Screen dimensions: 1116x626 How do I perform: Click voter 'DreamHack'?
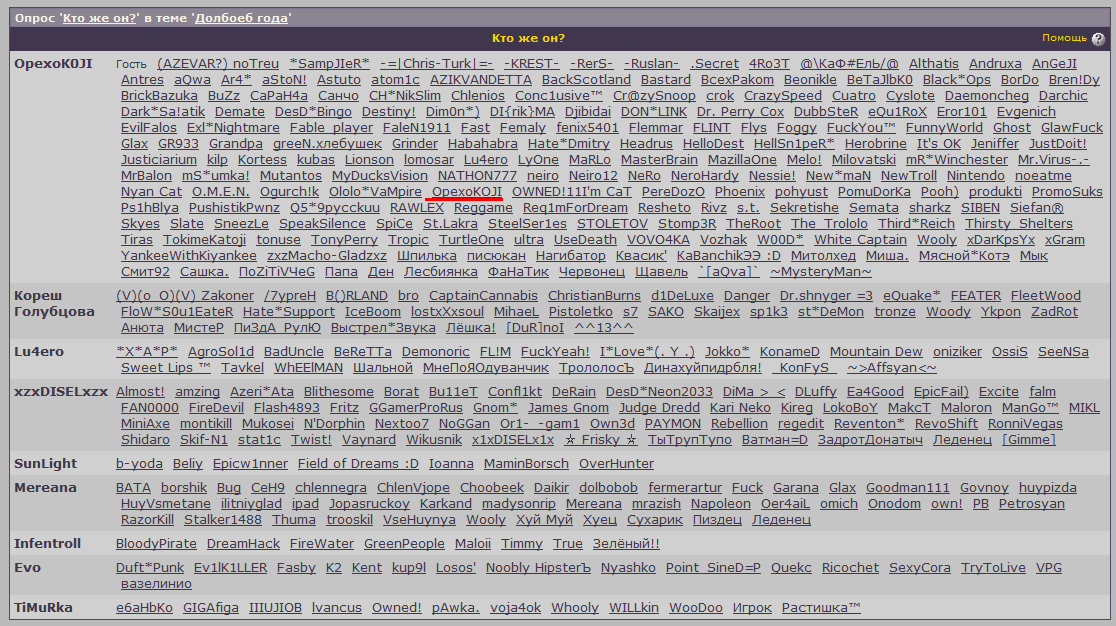click(243, 543)
